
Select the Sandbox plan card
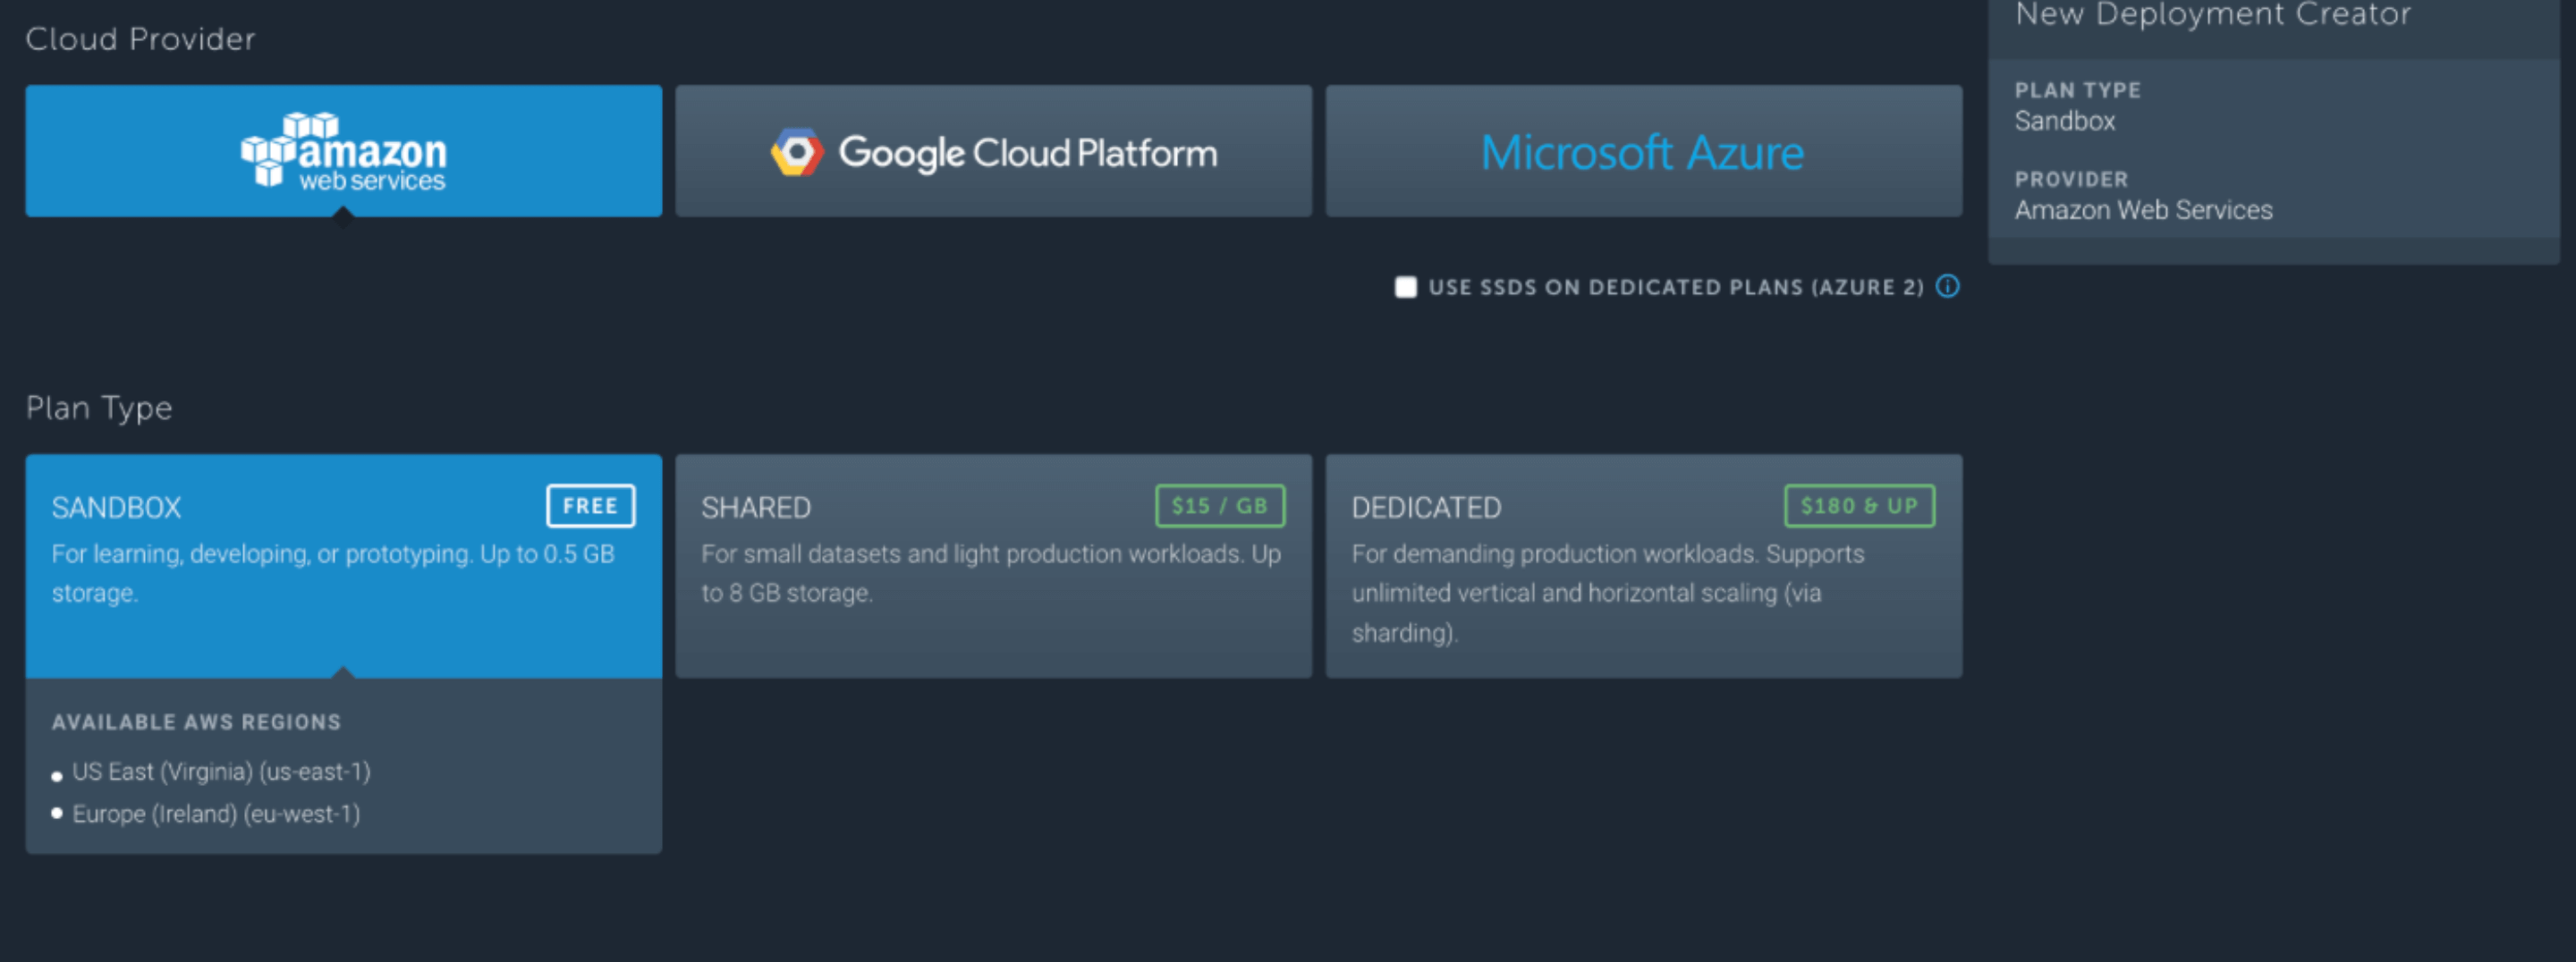point(343,566)
